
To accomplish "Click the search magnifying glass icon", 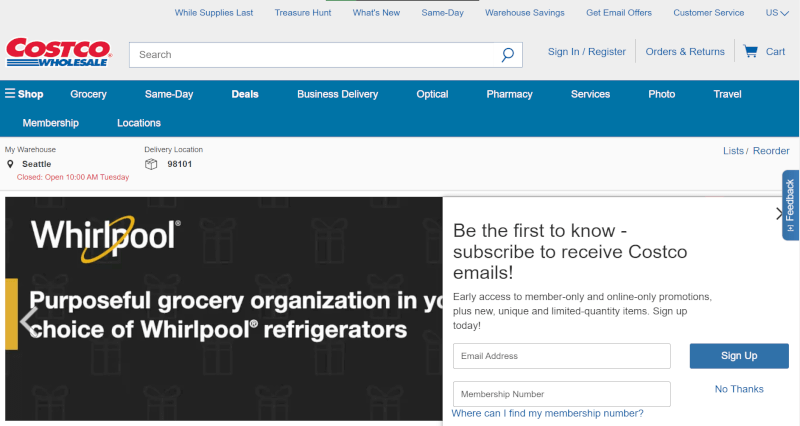I will (508, 55).
